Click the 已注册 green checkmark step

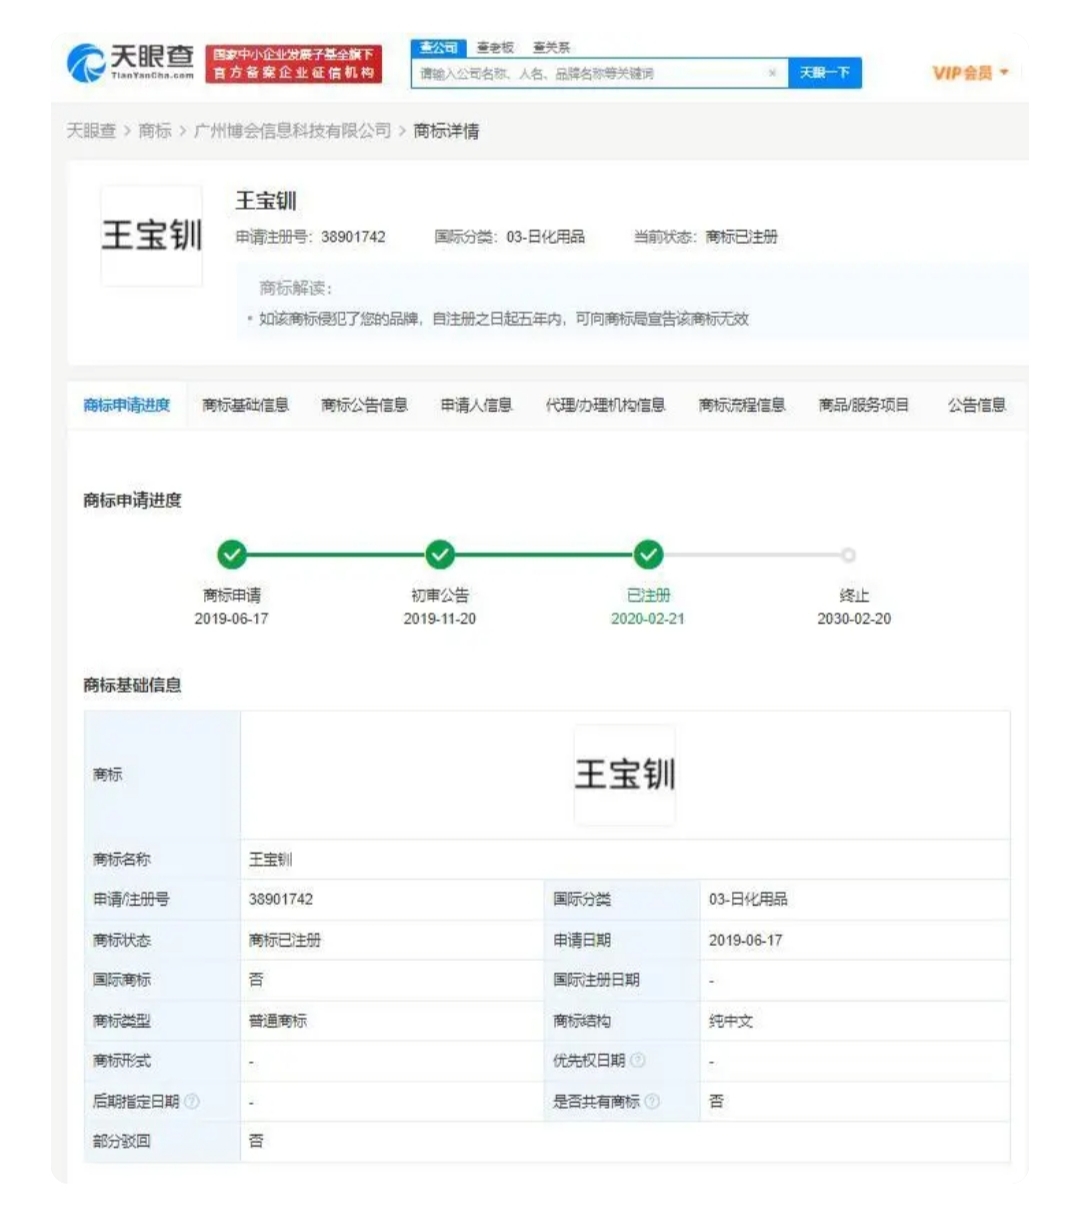(648, 554)
